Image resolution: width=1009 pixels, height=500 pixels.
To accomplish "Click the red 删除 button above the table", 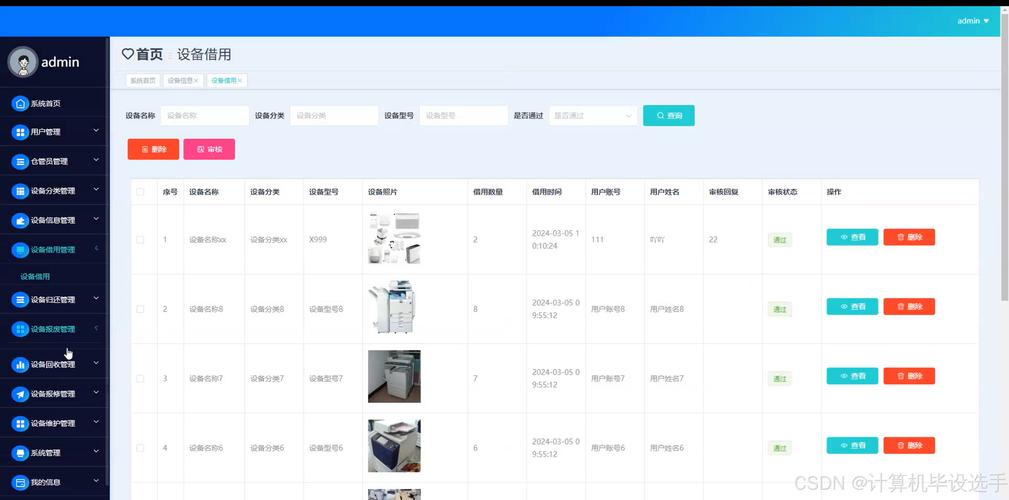I will point(153,149).
